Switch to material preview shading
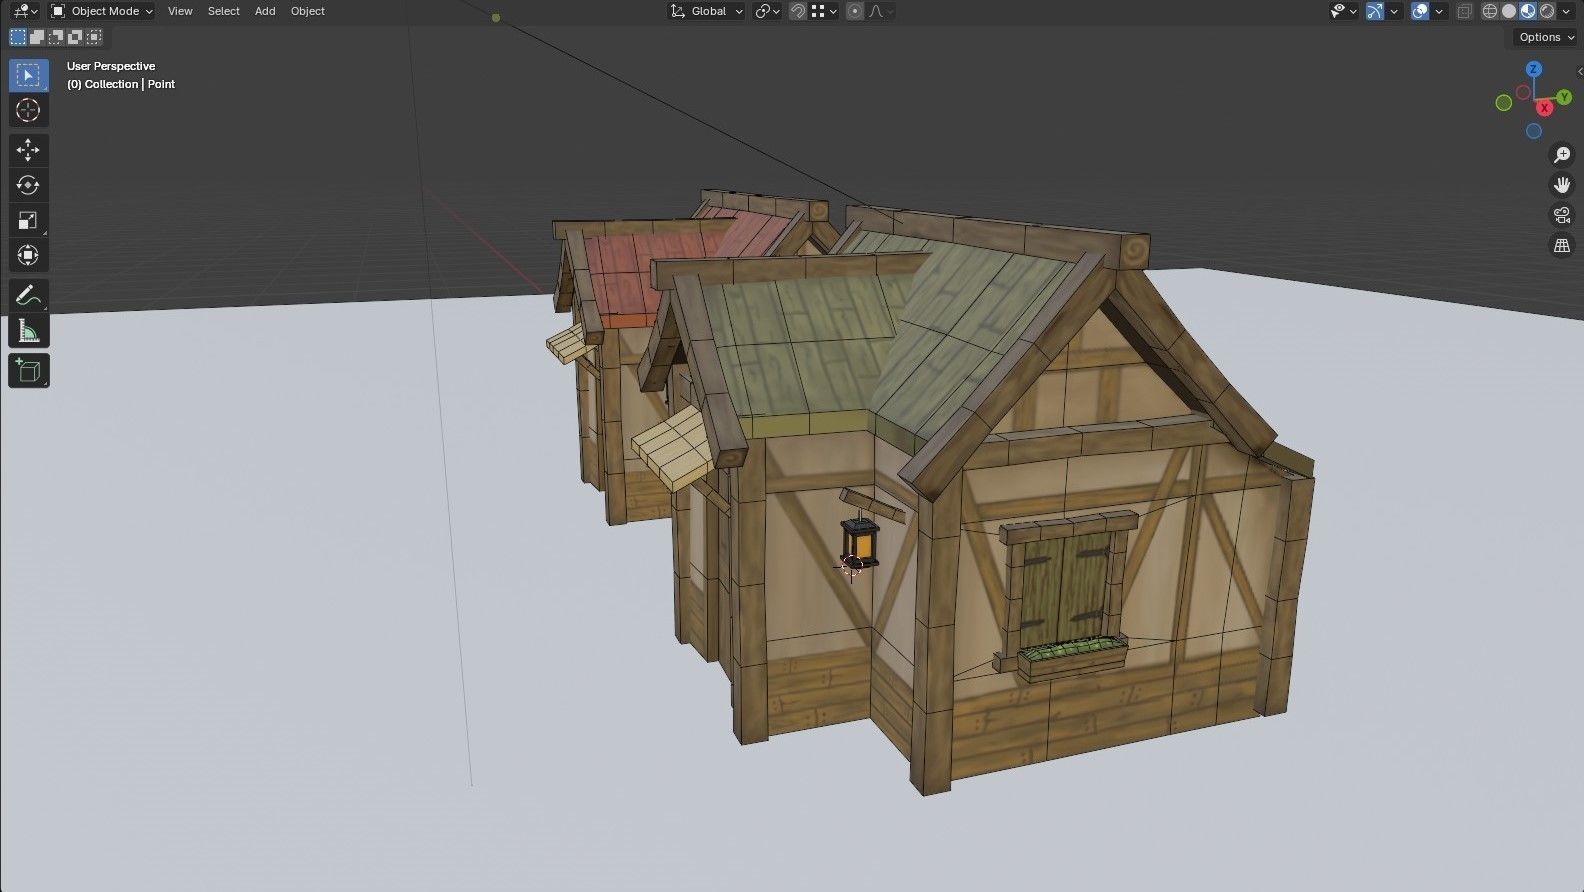Screen dimensions: 1584x892 [1528, 11]
